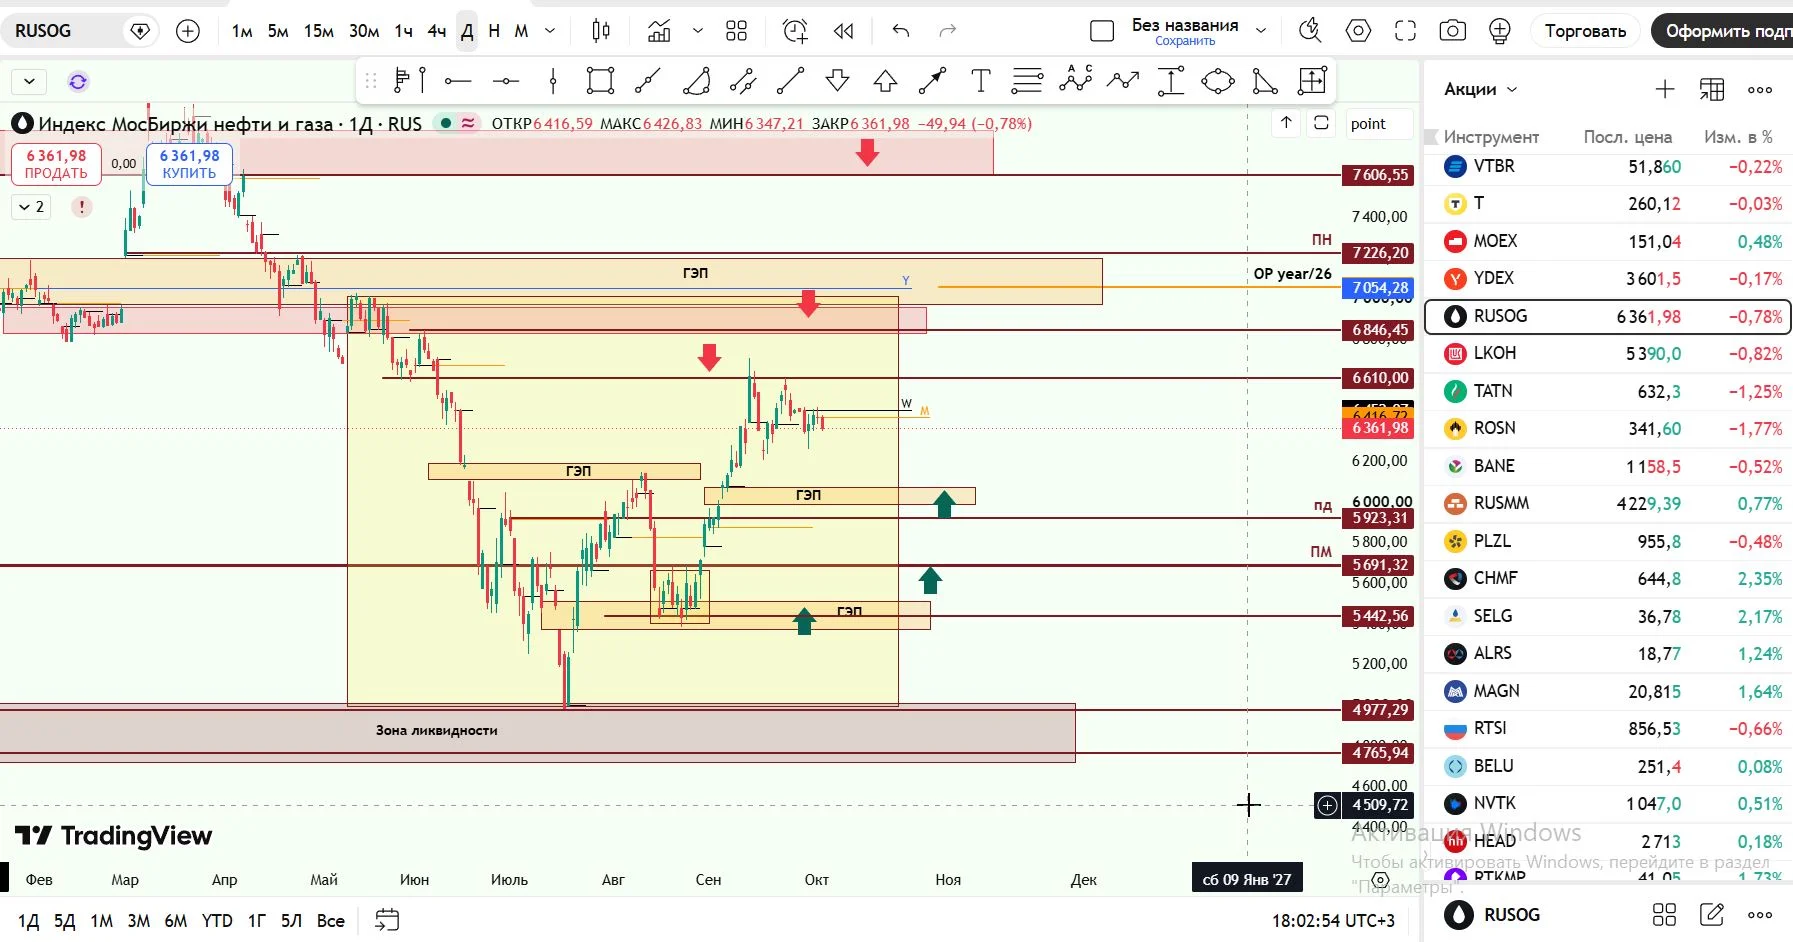The image size is (1793, 942).
Task: Select the Text drawing tool
Action: point(981,81)
